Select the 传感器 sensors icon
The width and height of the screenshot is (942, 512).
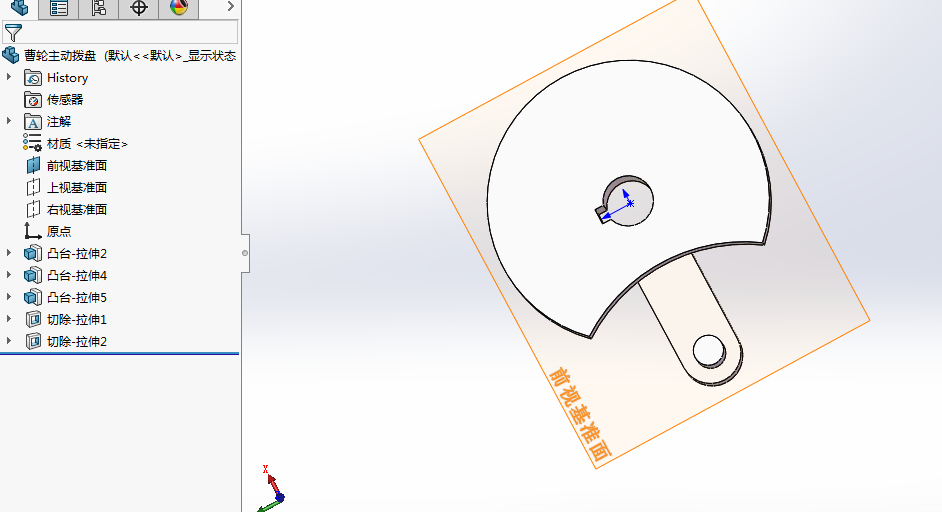[x=33, y=100]
